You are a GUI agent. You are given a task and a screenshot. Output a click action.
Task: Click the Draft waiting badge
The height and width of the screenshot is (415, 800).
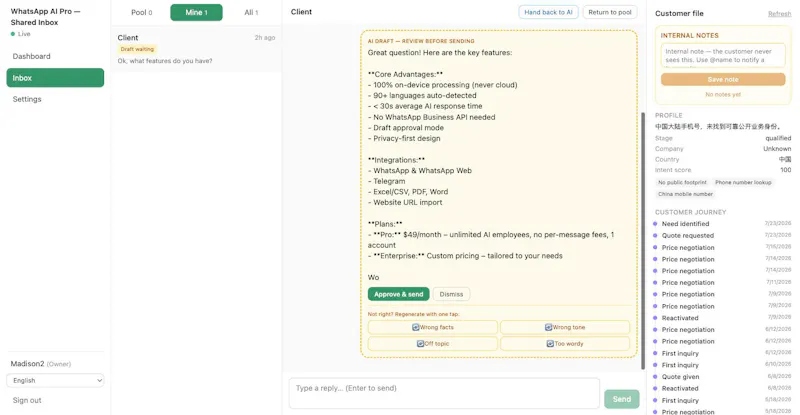click(x=137, y=49)
